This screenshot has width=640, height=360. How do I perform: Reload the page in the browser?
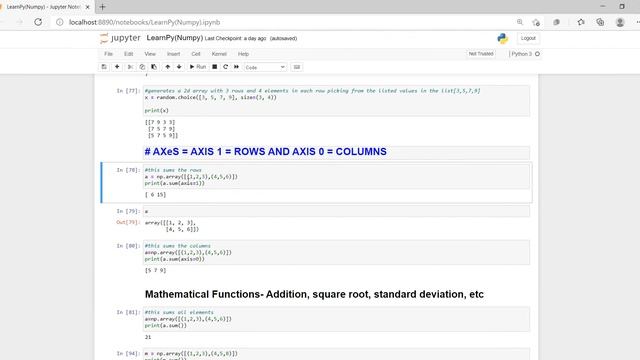pos(38,22)
